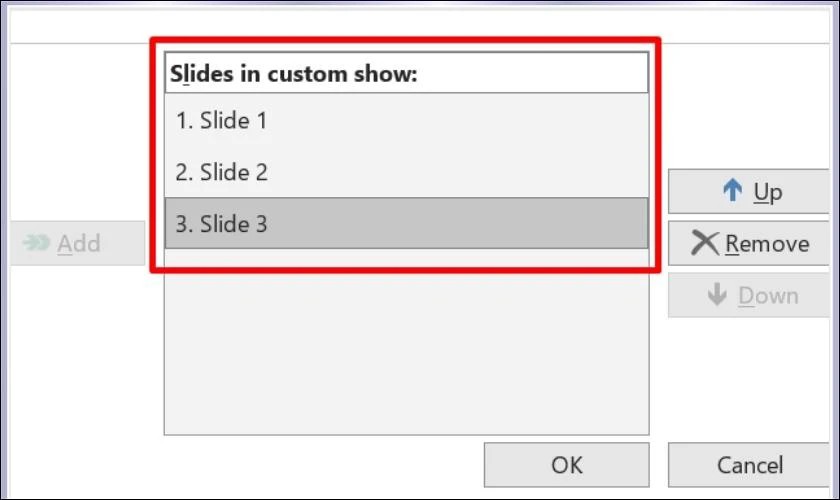The image size is (840, 500).
Task: Click the X icon beside Remove
Action: [x=704, y=243]
